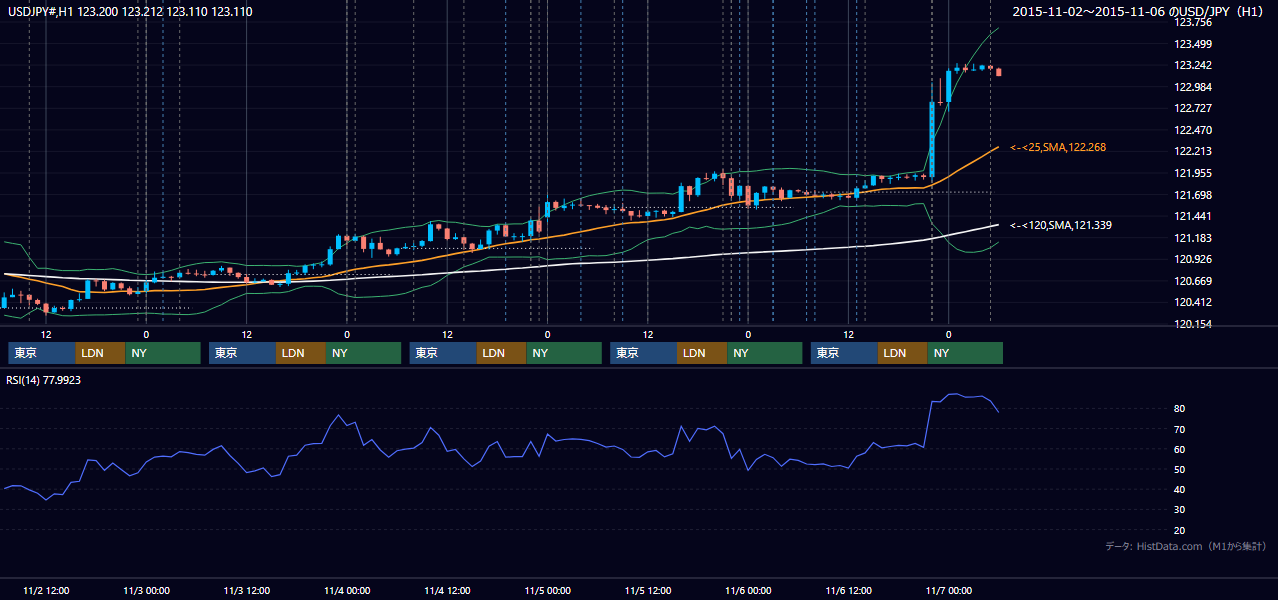Screen dimensions: 1278x600
Task: Click price axis value 122.470
Action: coord(1194,130)
